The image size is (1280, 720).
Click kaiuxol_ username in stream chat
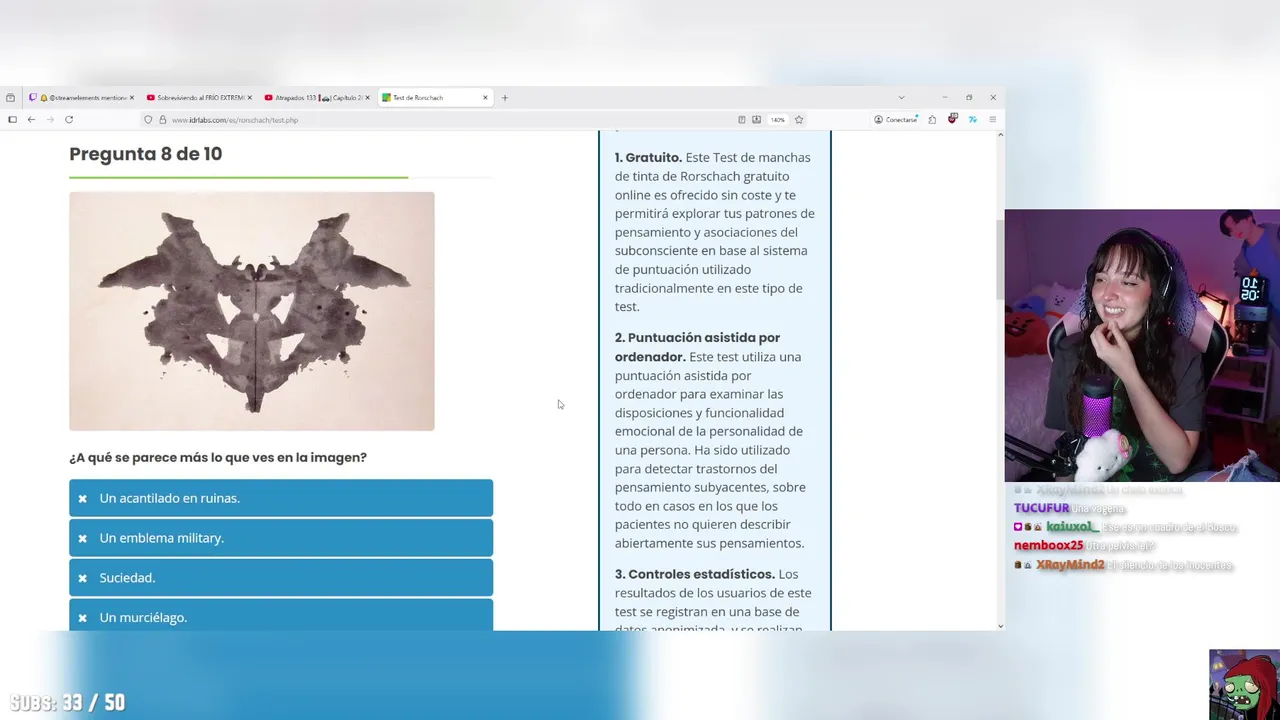(x=1072, y=527)
